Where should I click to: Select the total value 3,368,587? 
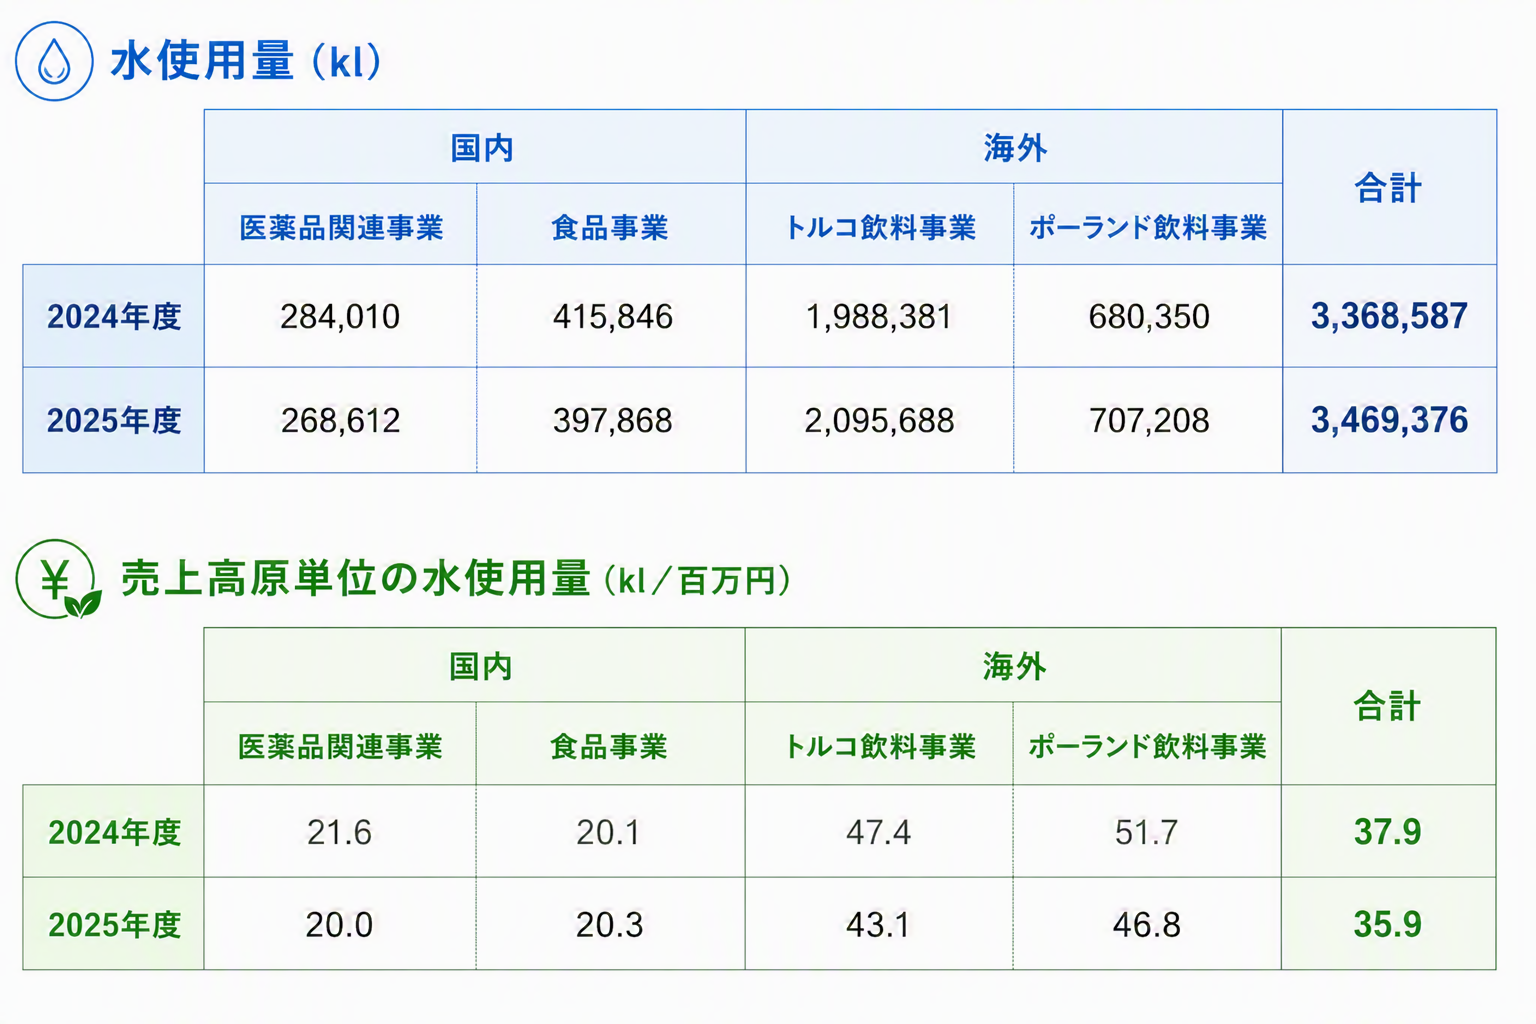[1389, 316]
